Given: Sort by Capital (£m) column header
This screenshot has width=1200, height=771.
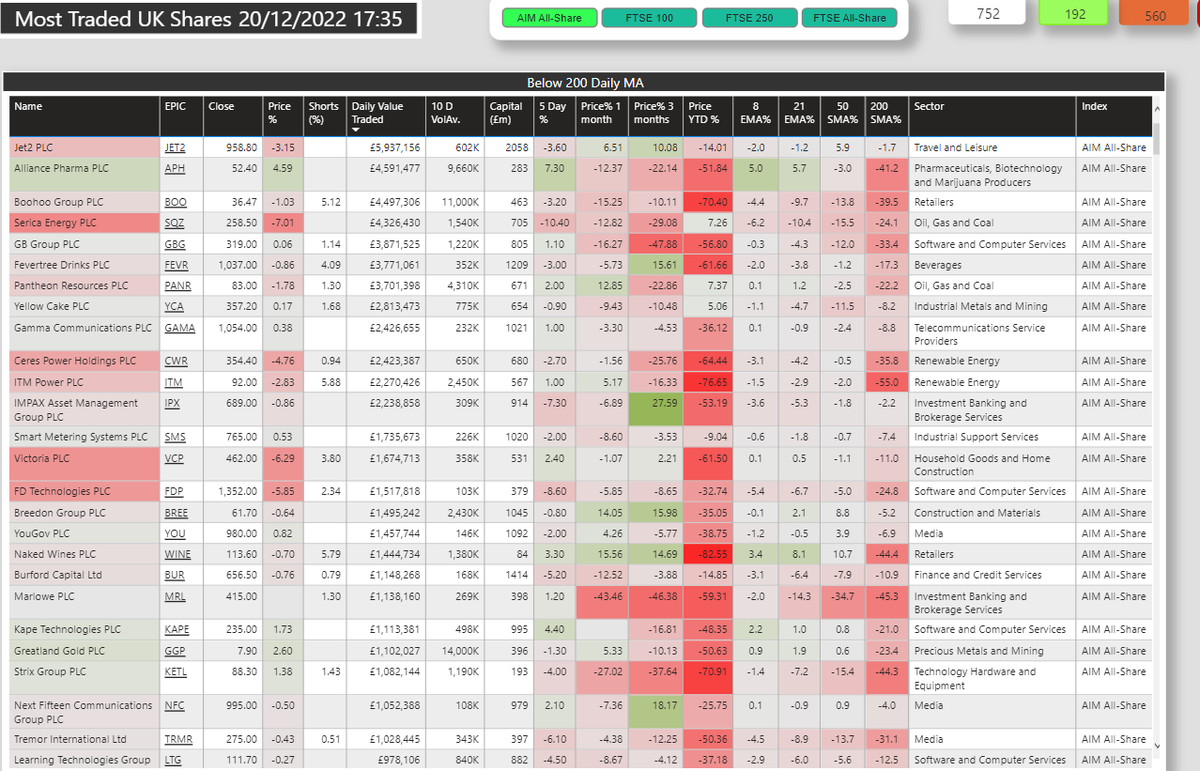Looking at the screenshot, I should tap(508, 118).
